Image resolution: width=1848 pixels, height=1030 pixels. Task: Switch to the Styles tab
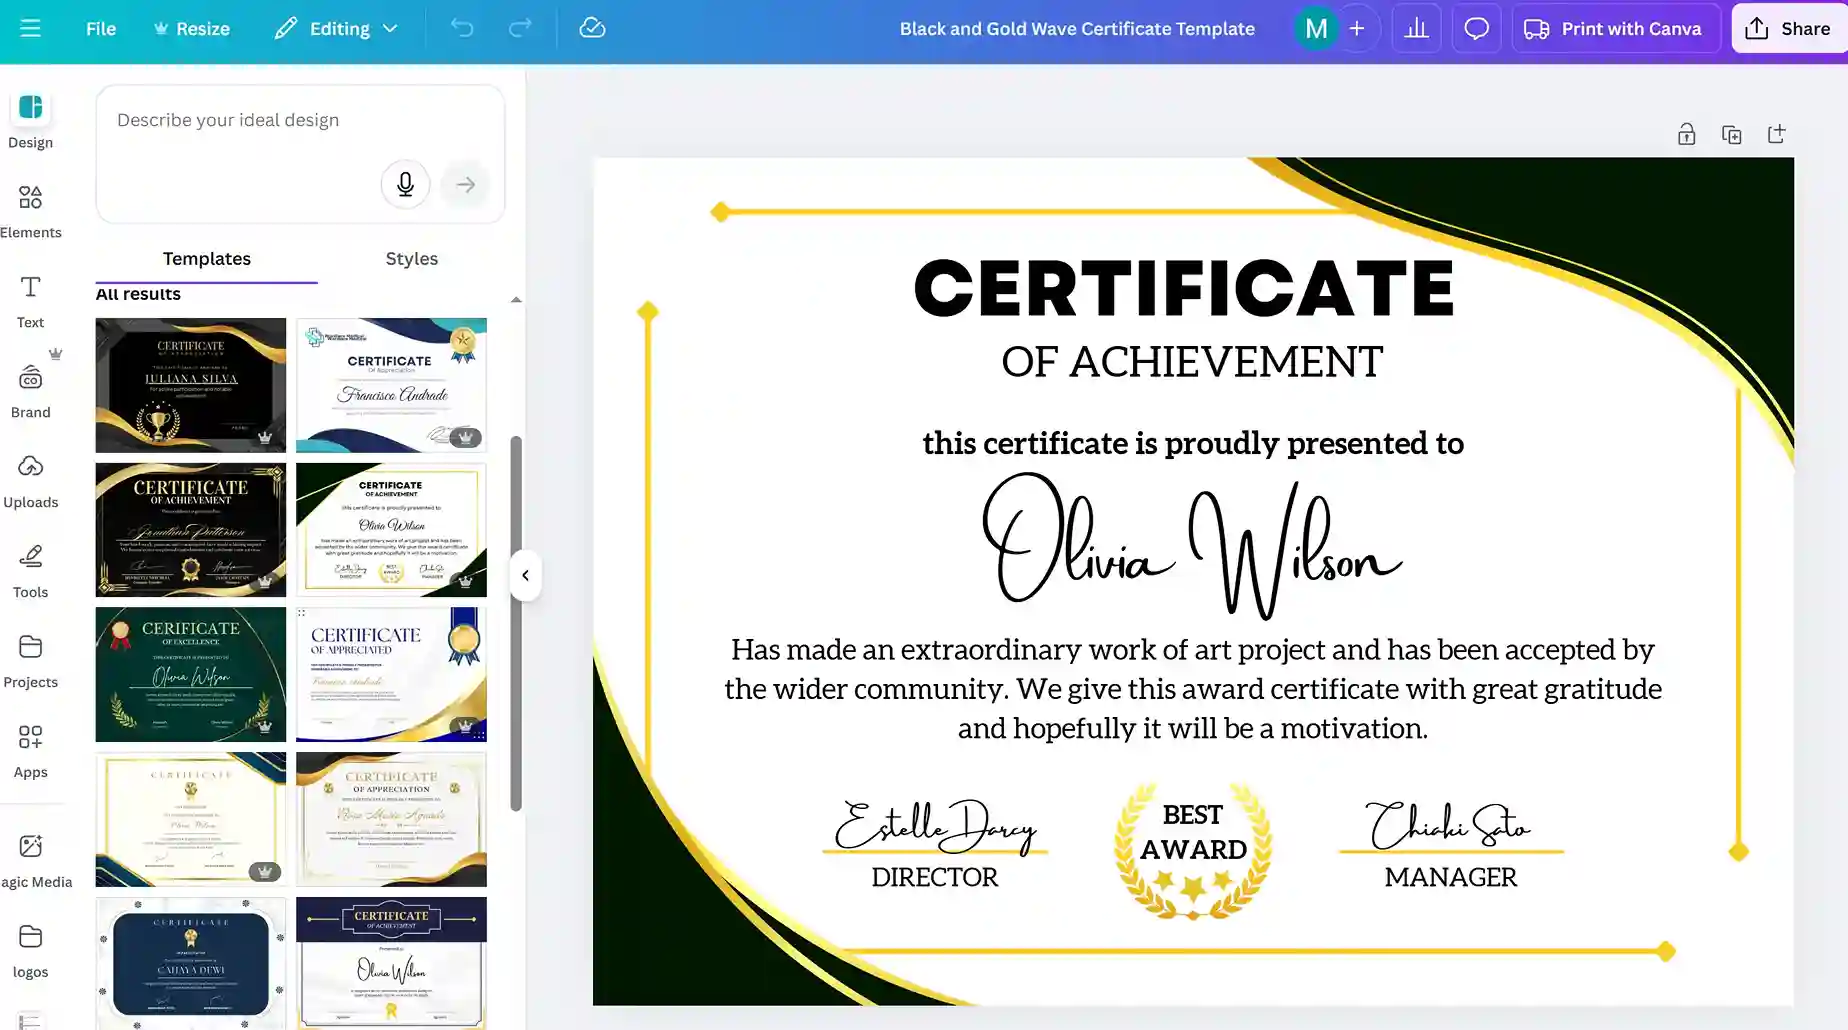coord(411,258)
